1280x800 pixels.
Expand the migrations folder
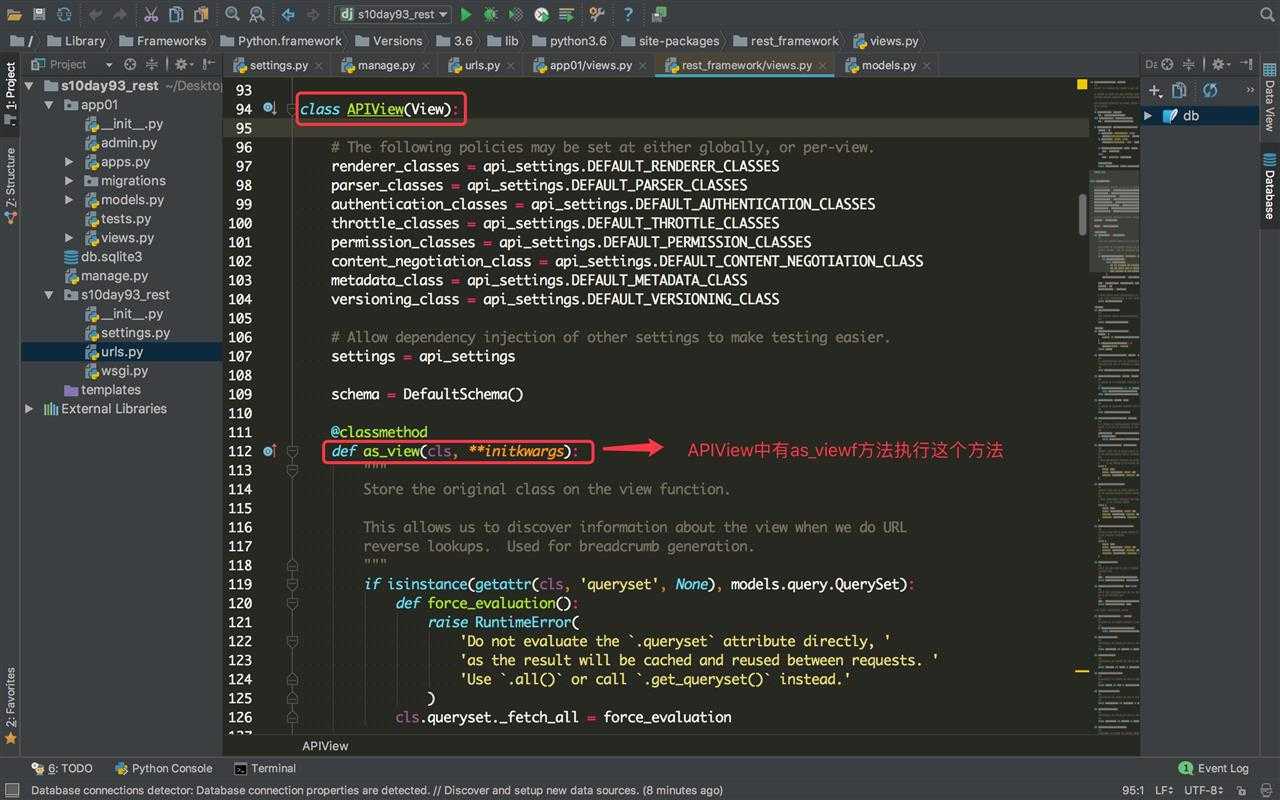coord(69,181)
